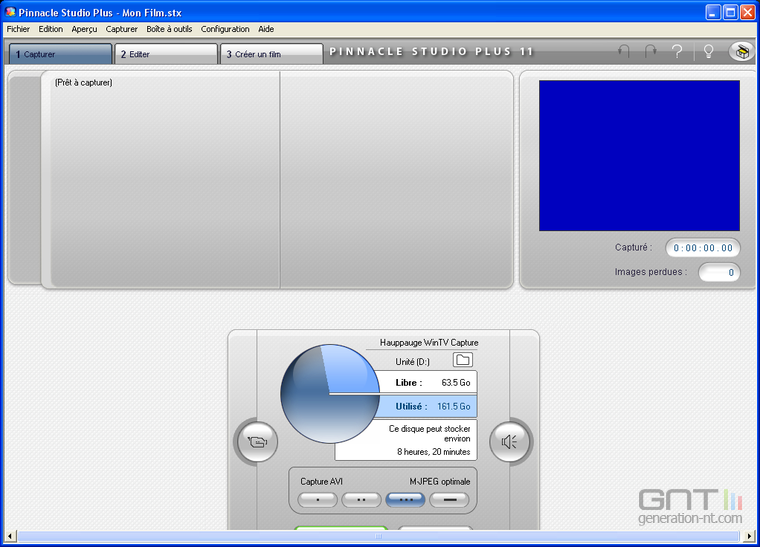Select the two-dot capture quality preset
The image size is (760, 547).
tap(361, 500)
